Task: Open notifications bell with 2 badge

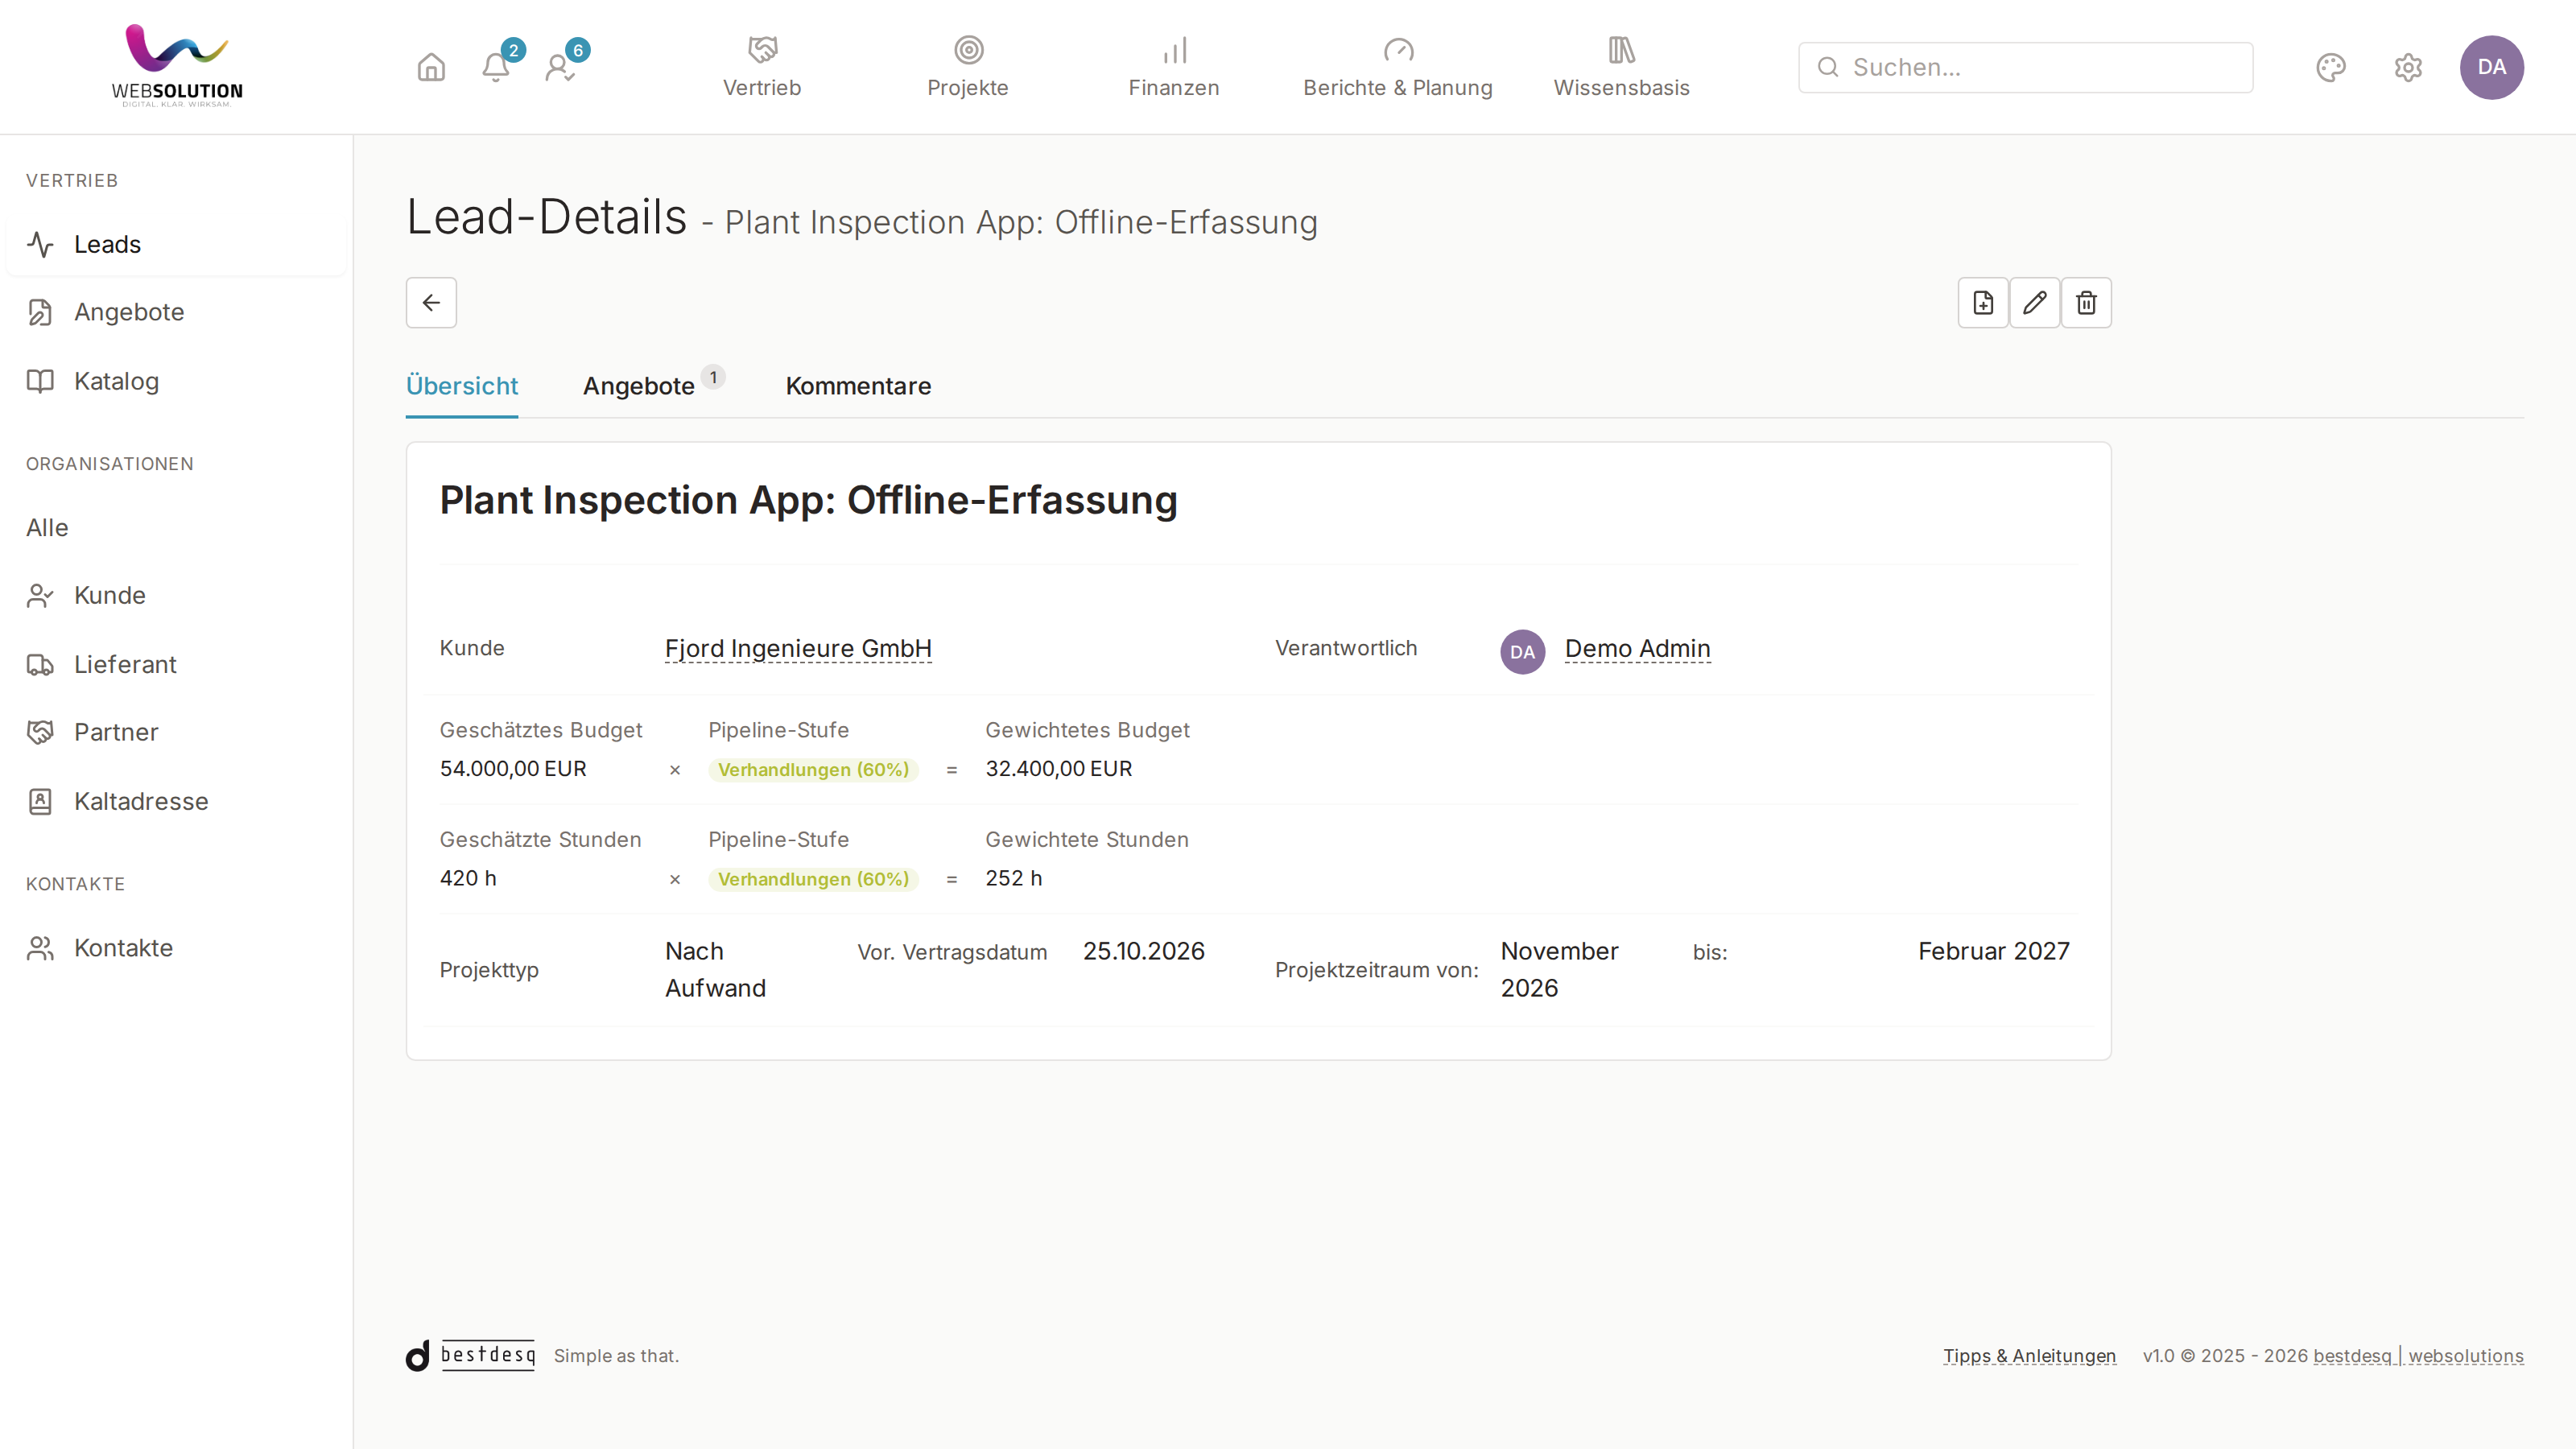Action: (496, 67)
